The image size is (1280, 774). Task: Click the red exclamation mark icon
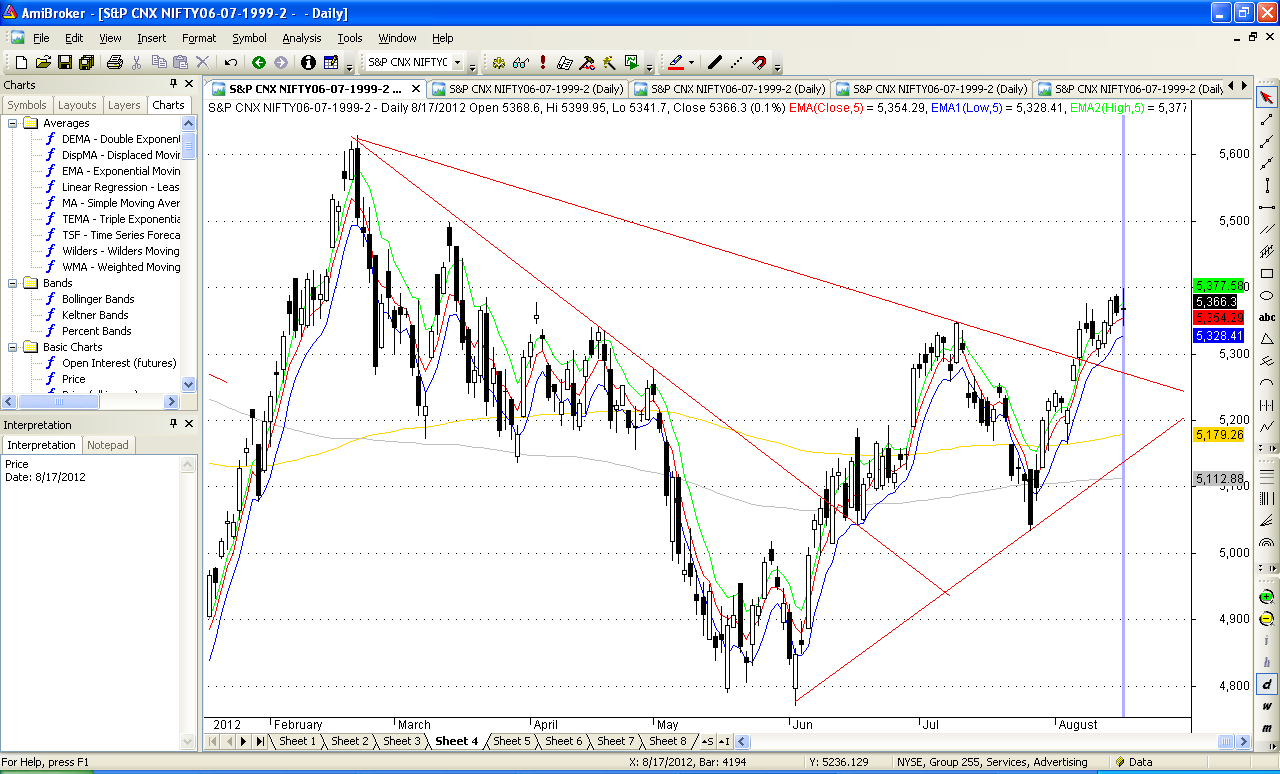click(x=543, y=62)
